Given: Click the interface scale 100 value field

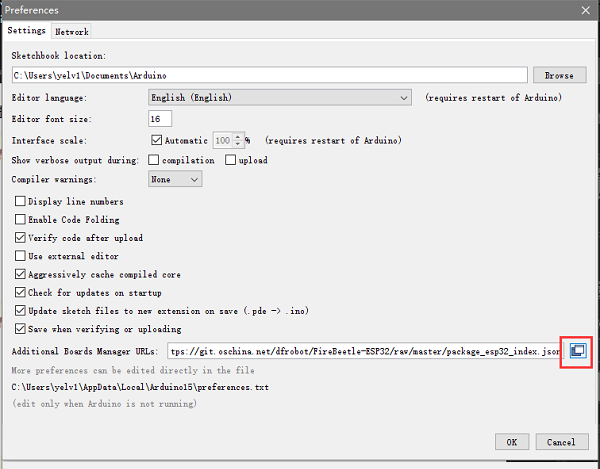Looking at the screenshot, I should pyautogui.click(x=223, y=140).
